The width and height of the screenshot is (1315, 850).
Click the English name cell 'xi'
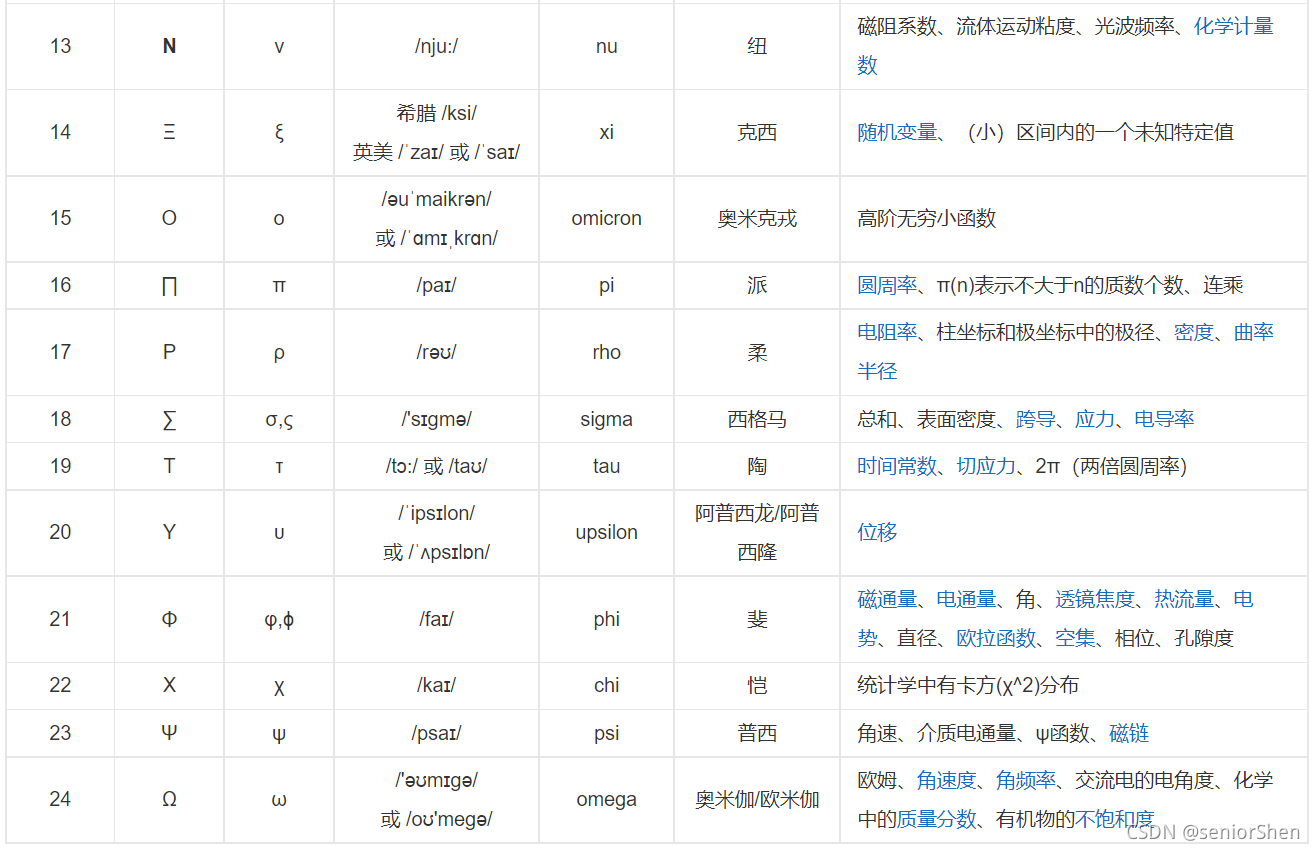(606, 132)
